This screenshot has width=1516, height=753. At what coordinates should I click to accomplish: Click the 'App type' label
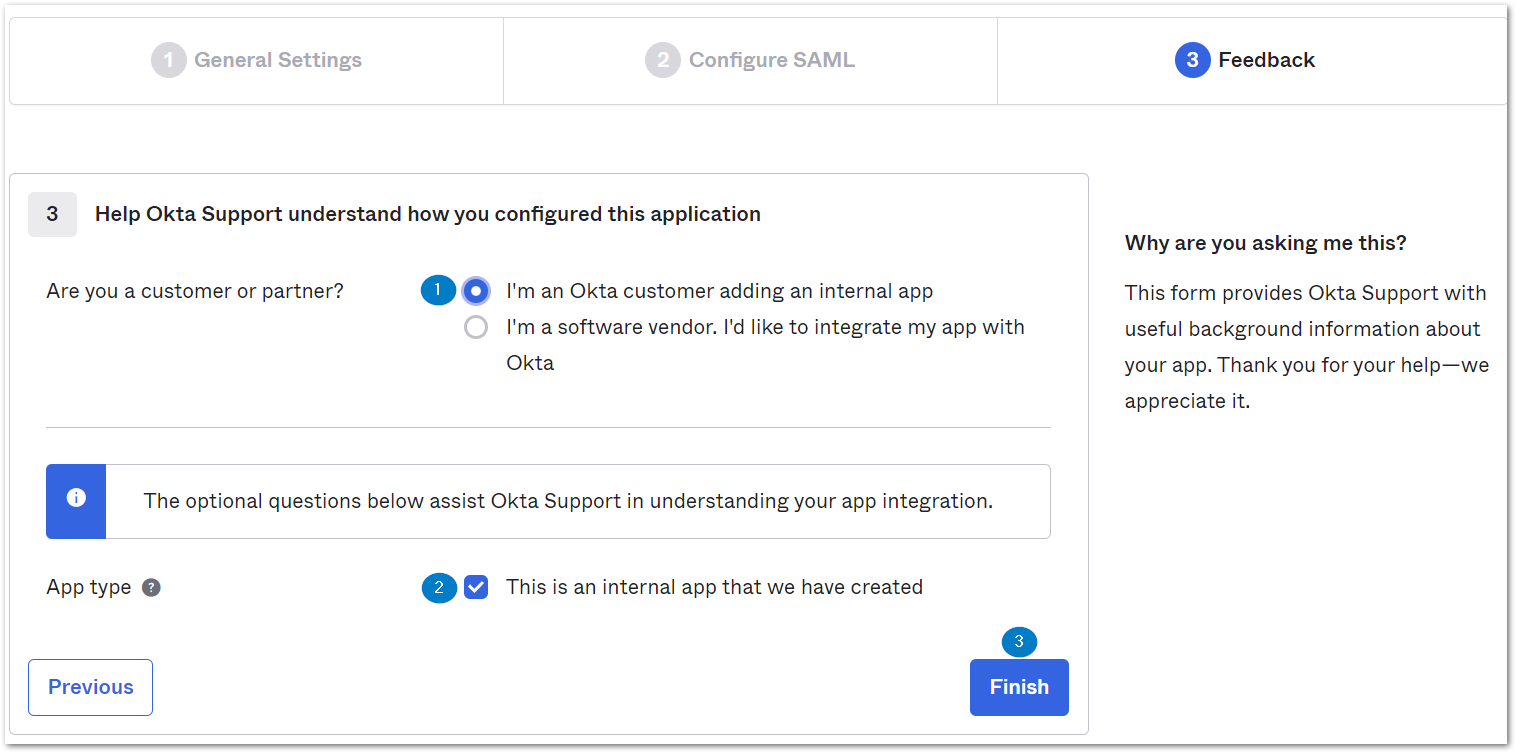(89, 587)
